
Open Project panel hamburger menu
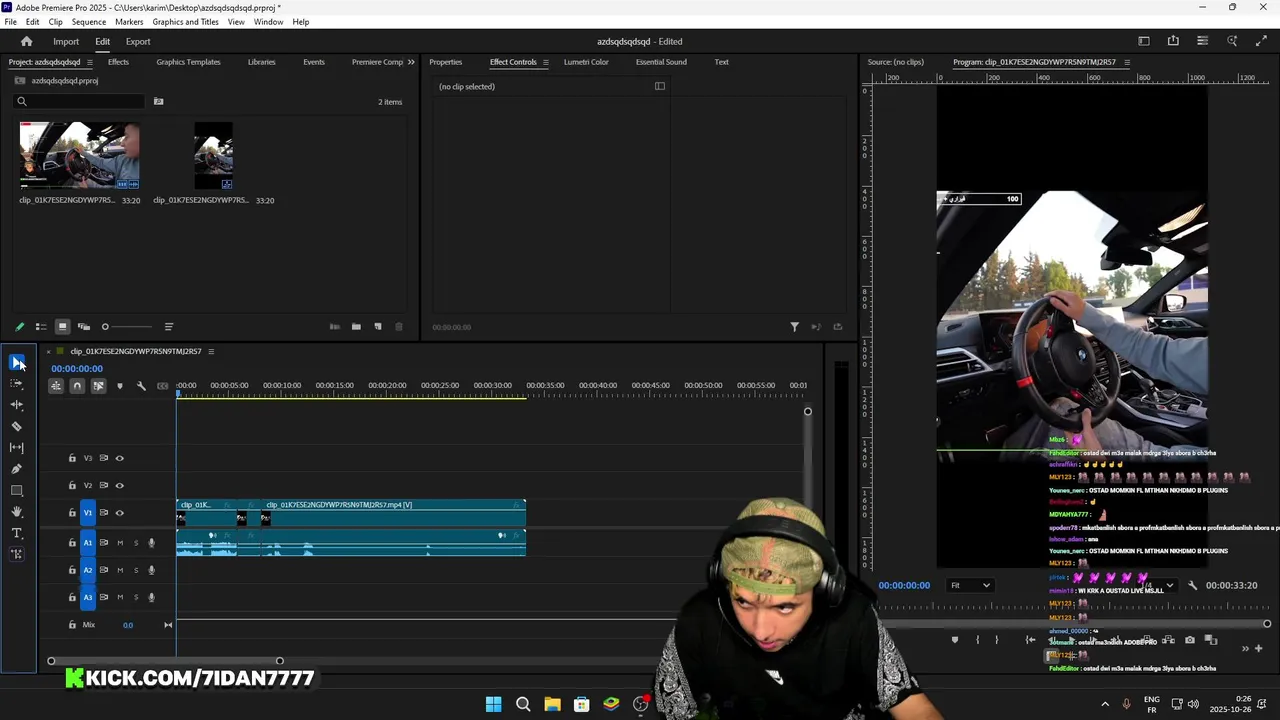point(89,62)
